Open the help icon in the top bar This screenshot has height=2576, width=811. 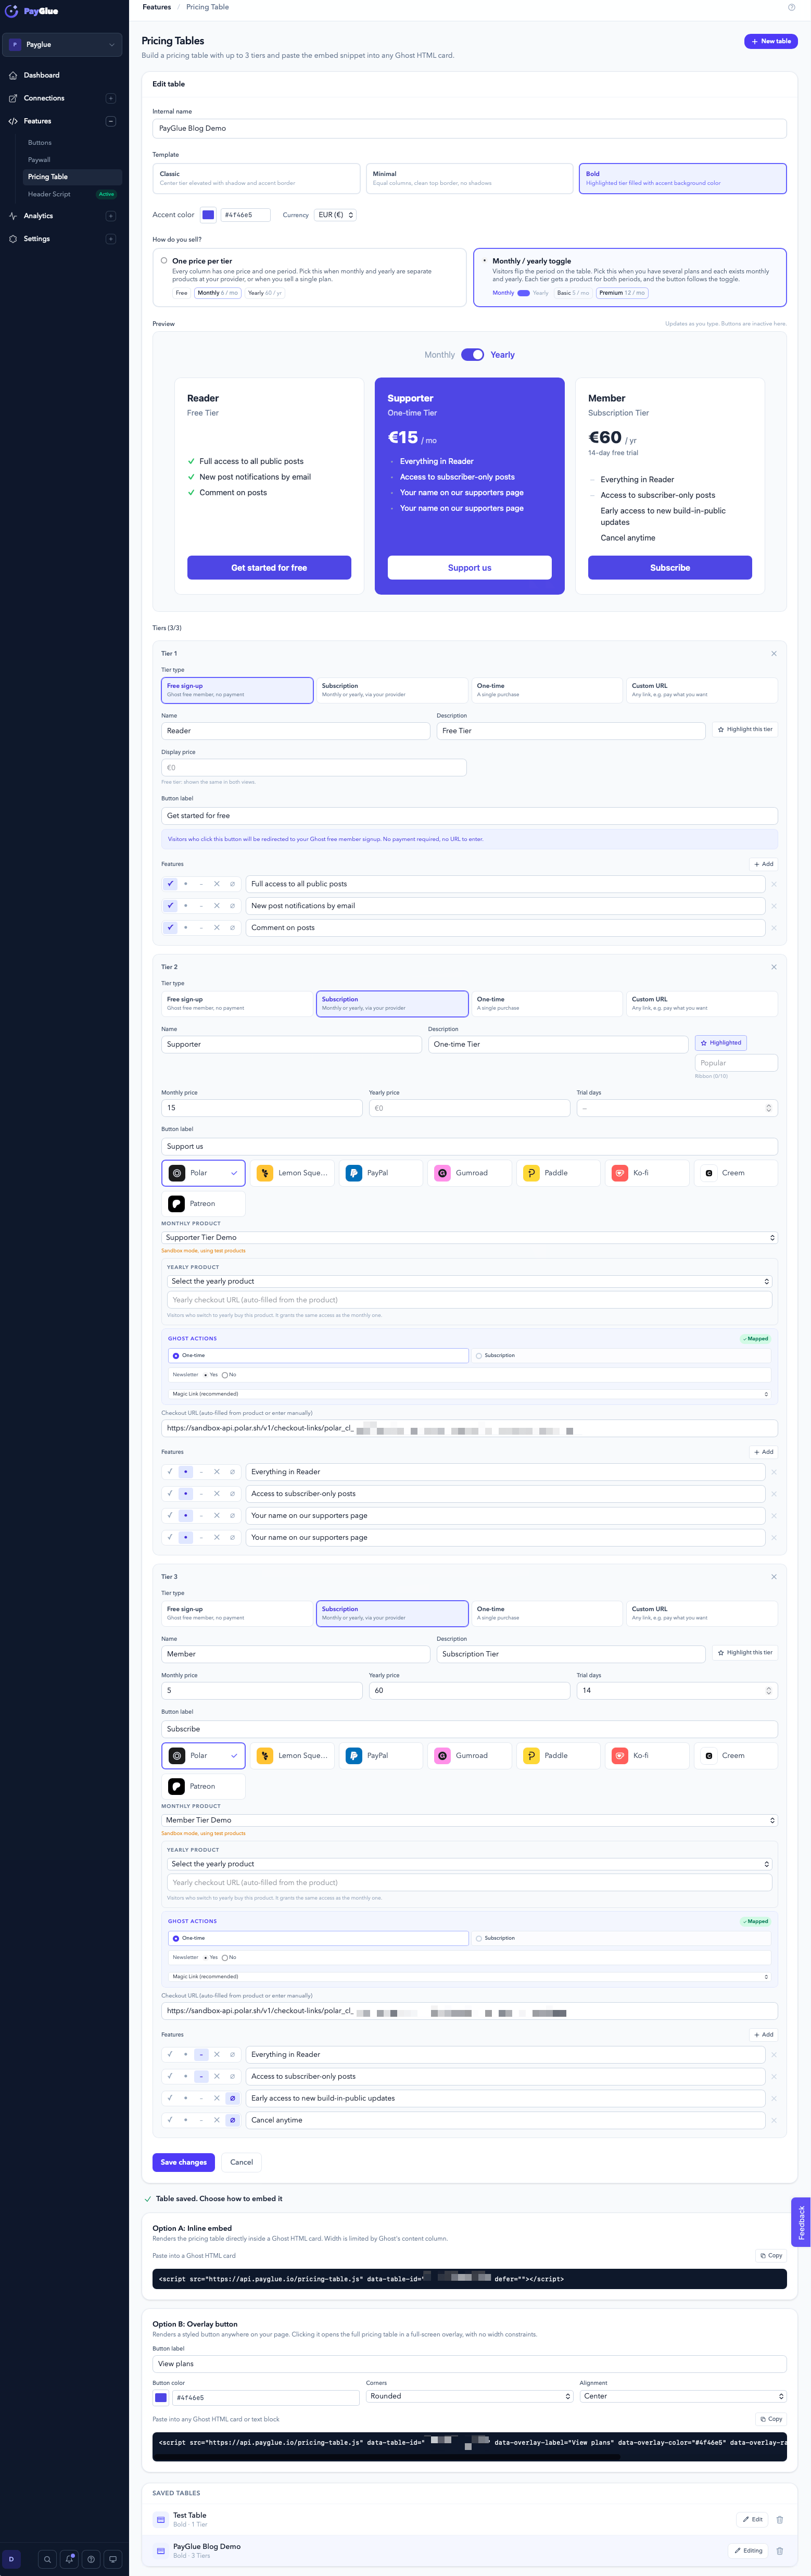pos(792,7)
